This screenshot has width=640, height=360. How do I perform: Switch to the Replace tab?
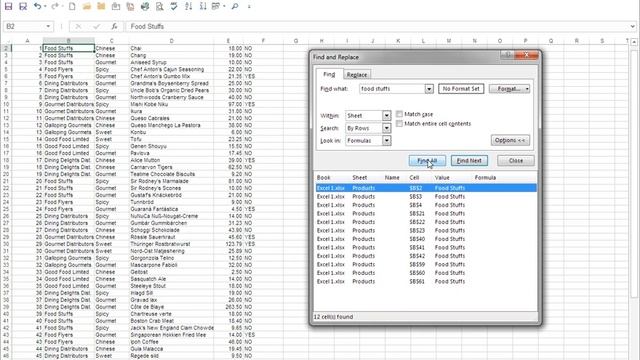point(357,75)
